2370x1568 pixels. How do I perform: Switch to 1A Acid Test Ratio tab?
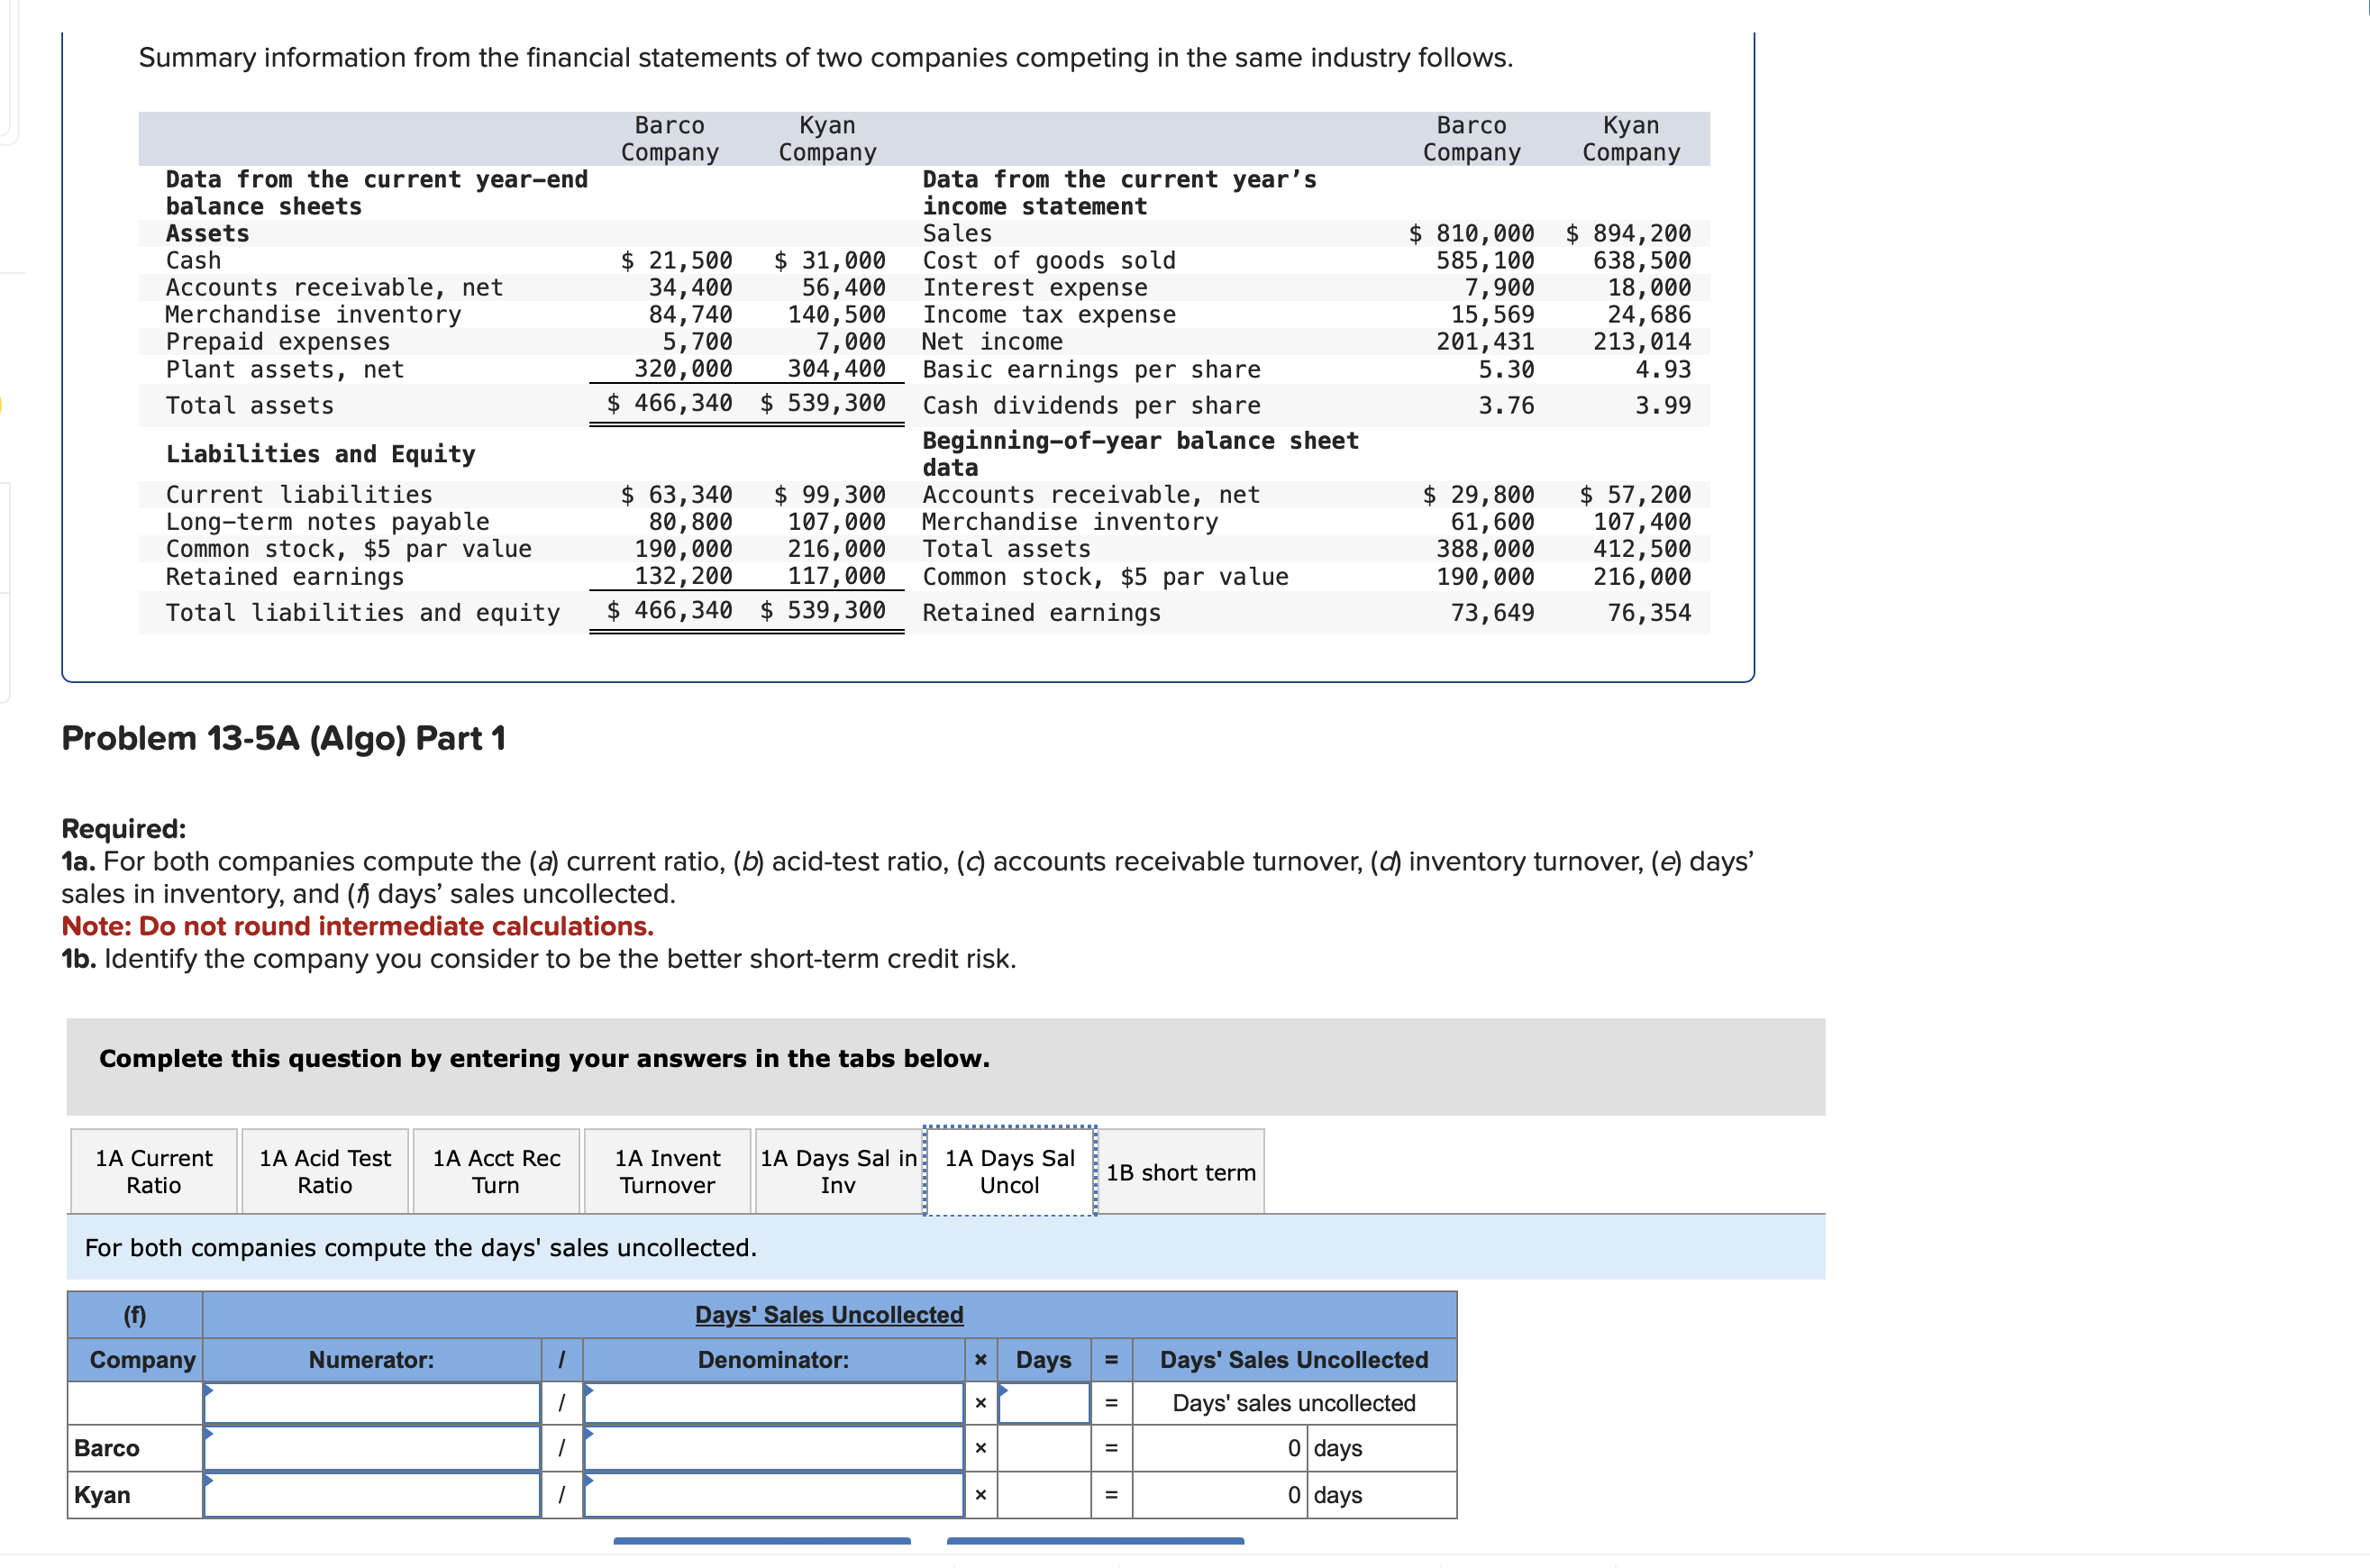pyautogui.click(x=325, y=1171)
